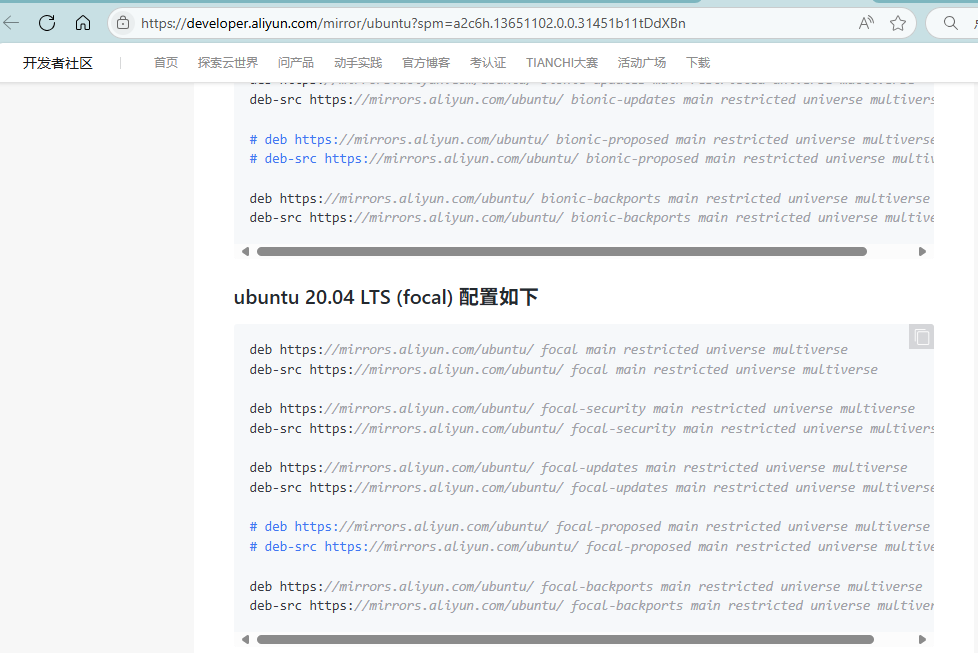
Task: Open 动手实践 navigation item
Action: tap(358, 63)
